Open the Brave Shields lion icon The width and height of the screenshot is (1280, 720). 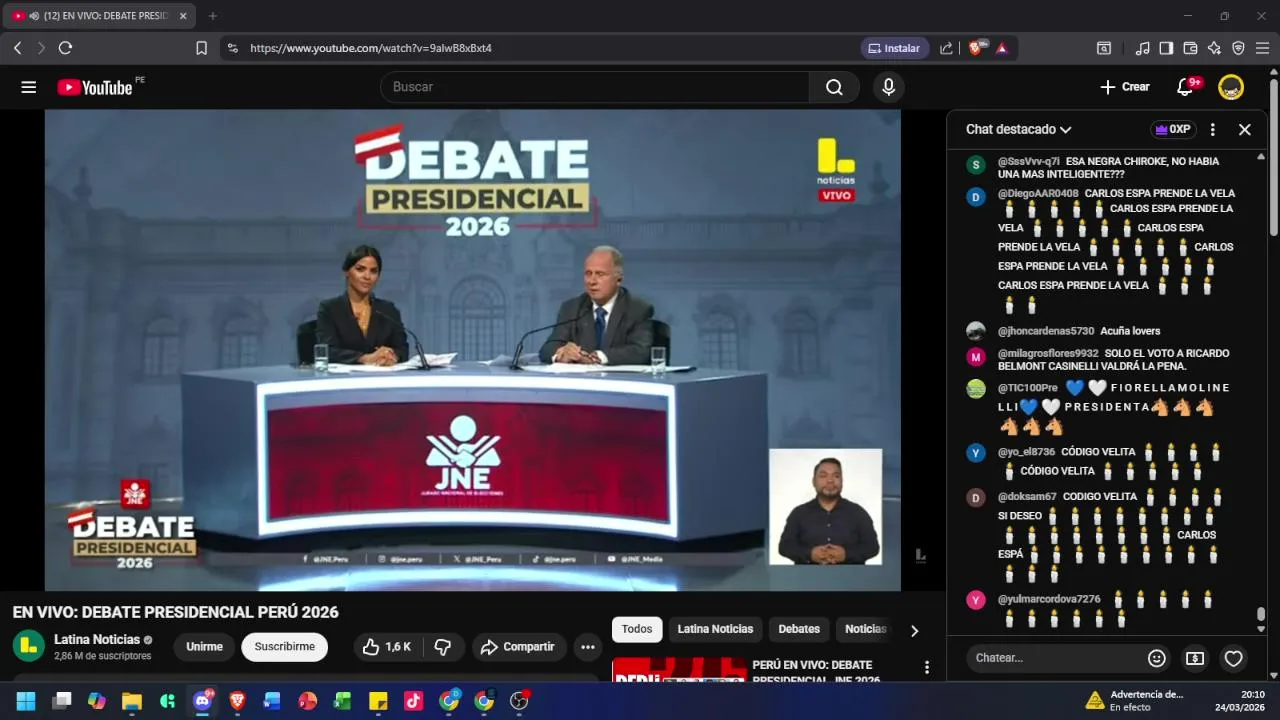pos(976,48)
